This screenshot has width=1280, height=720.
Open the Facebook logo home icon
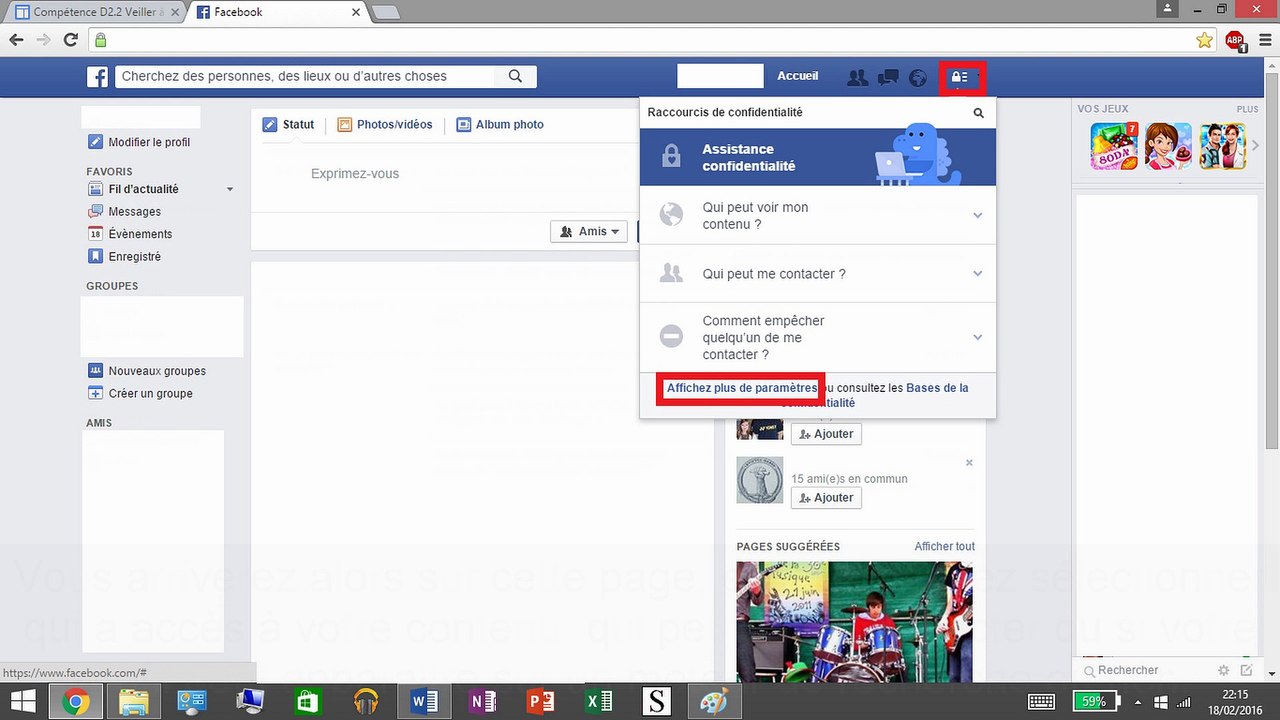[97, 77]
